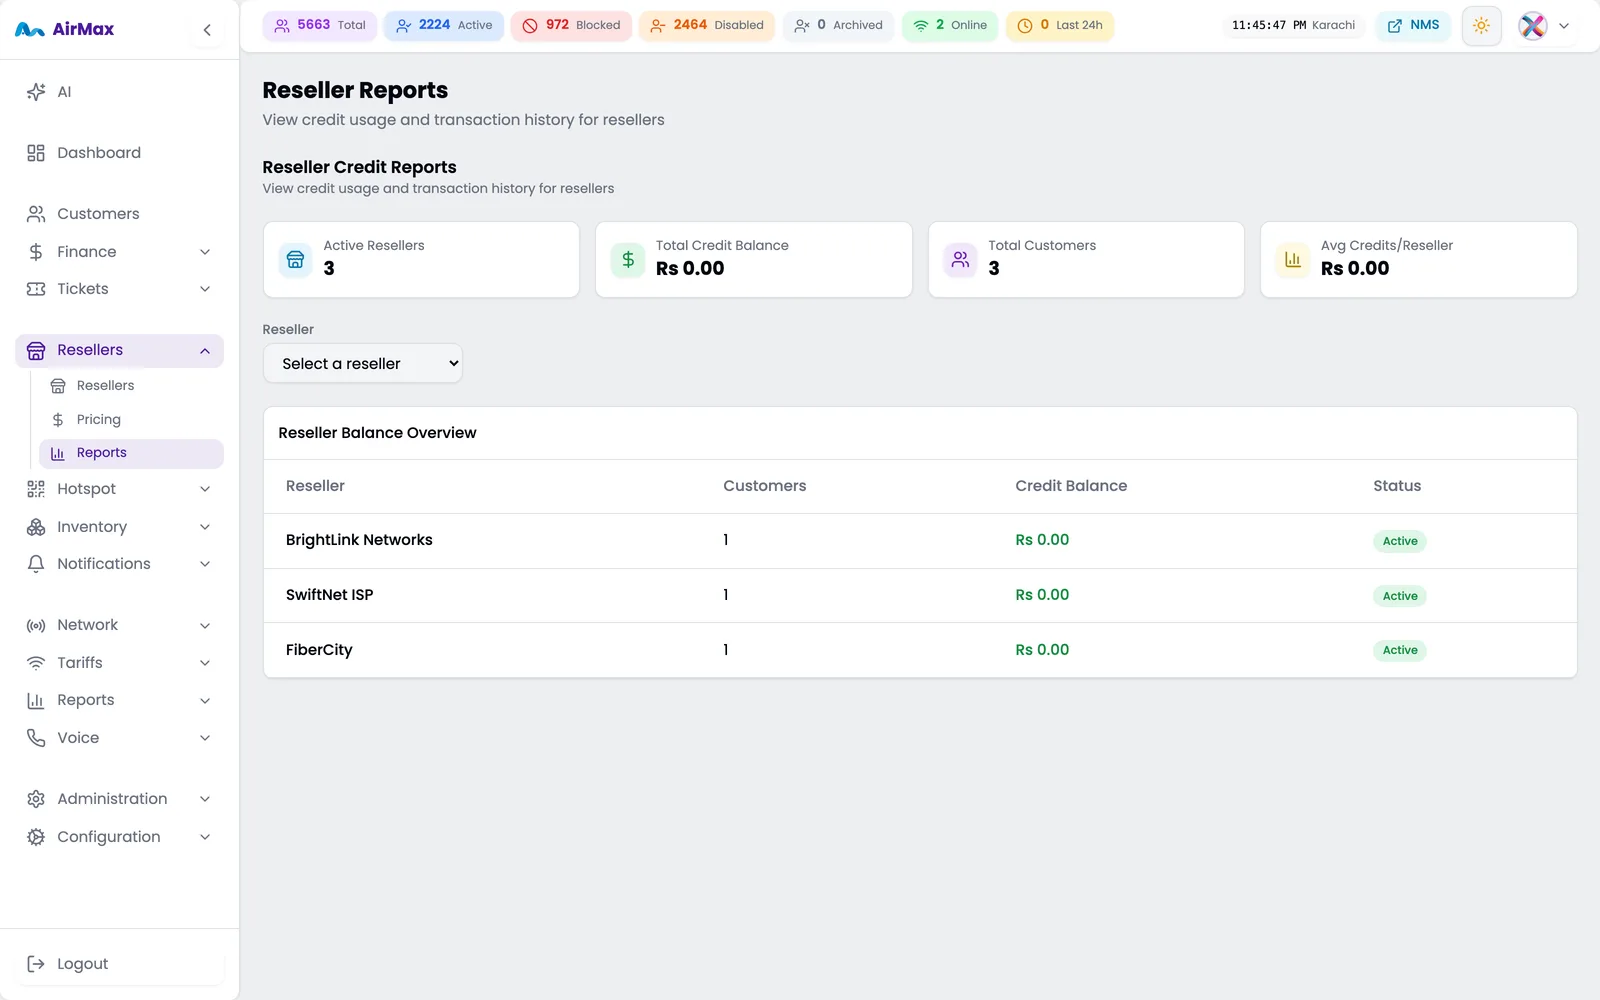
Task: Expand the Finance menu chevron
Action: [205, 252]
